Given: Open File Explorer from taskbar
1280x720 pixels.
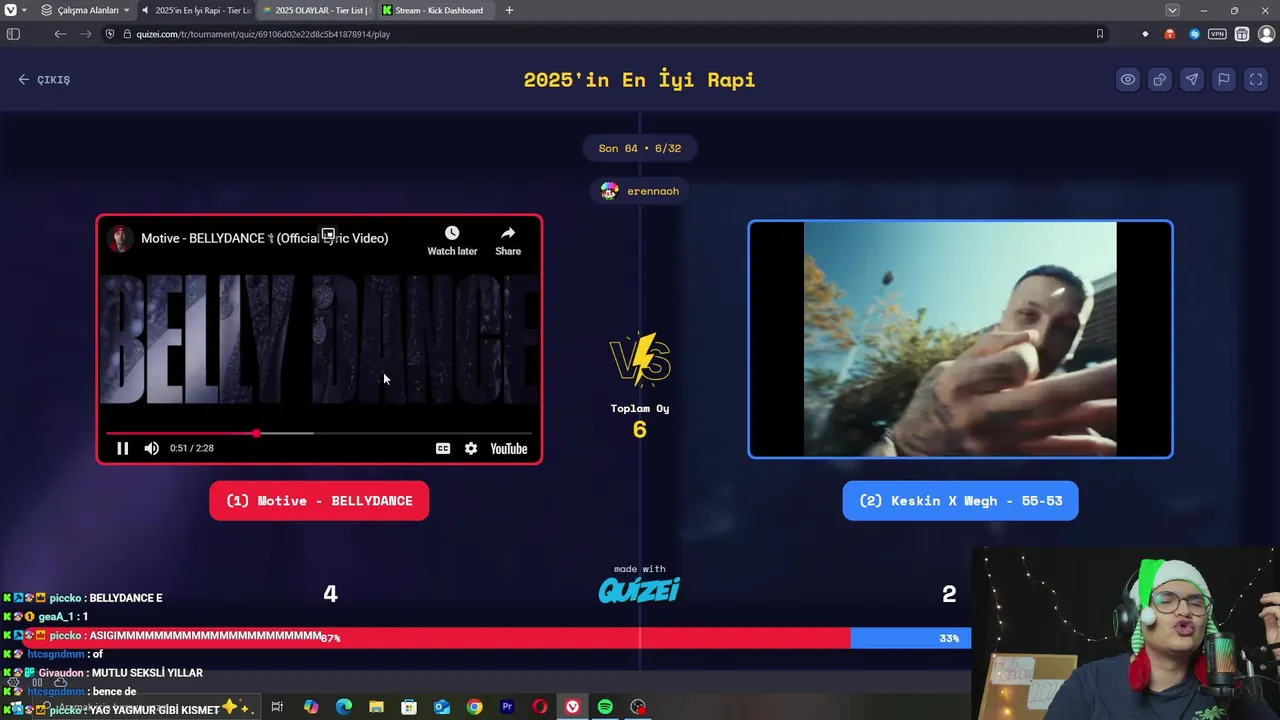Looking at the screenshot, I should (376, 707).
